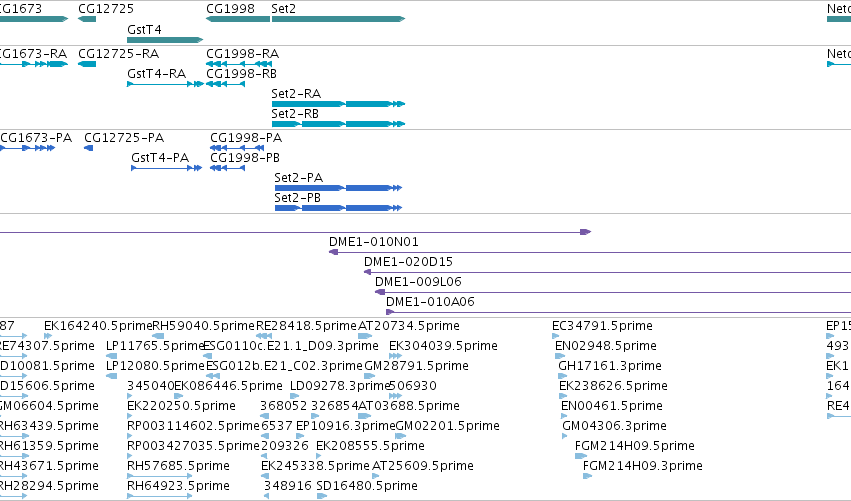This screenshot has width=851, height=501.
Task: Select the CG1998-PA coding segment glyph
Action: [x=237, y=148]
